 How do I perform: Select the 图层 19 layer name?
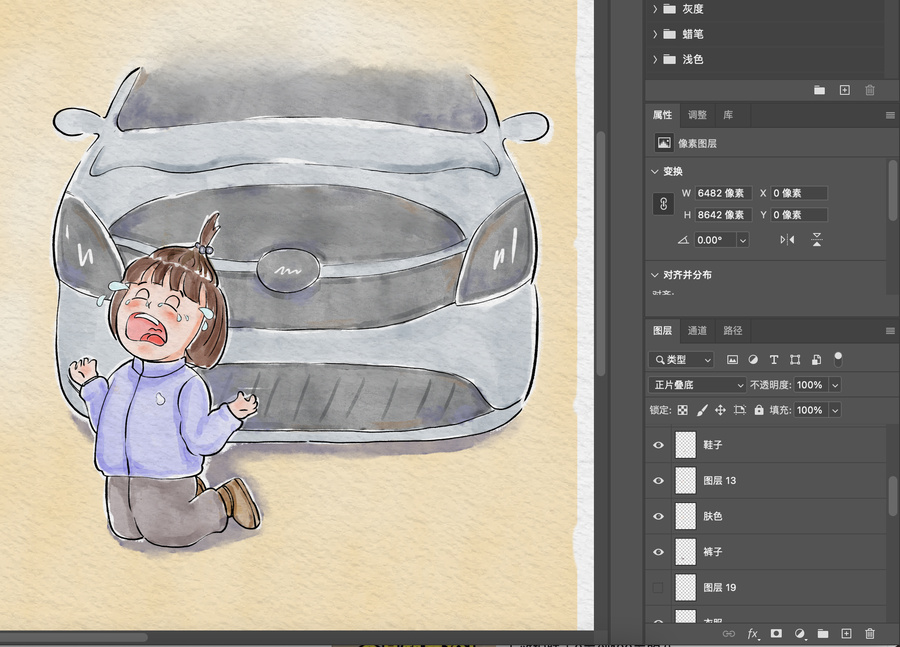point(720,587)
